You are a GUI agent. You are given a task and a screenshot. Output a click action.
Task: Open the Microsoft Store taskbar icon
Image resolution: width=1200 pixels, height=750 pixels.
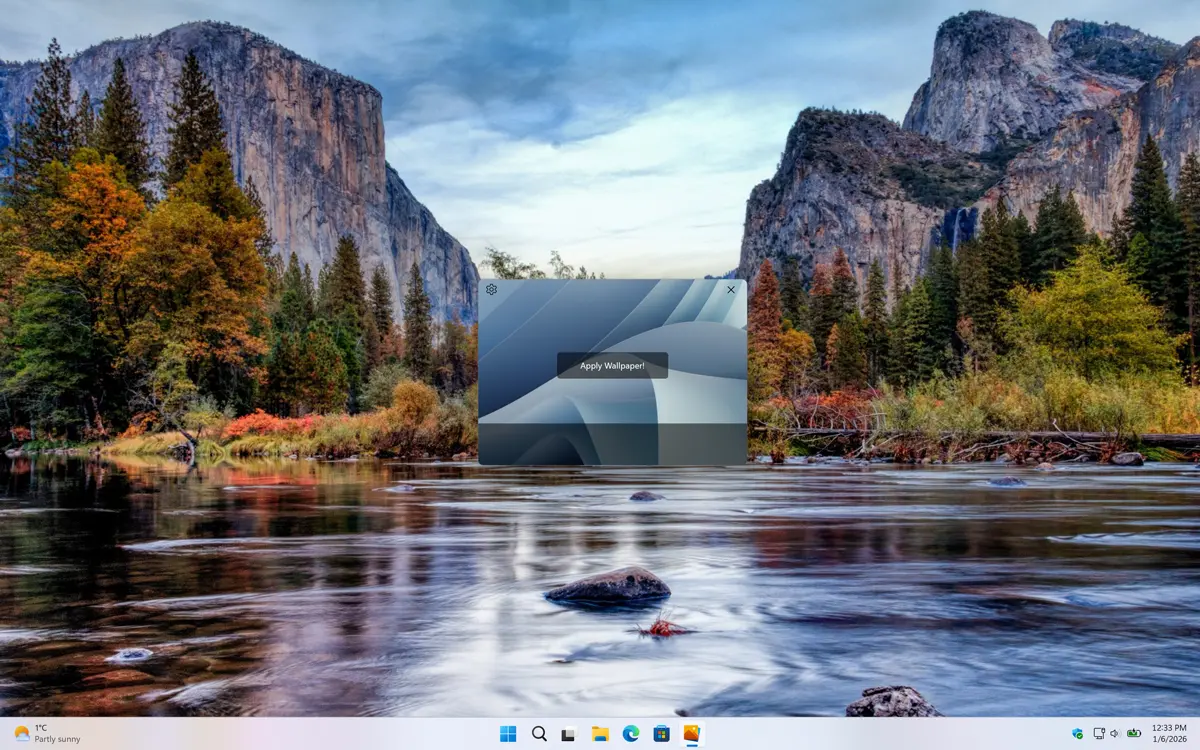tap(661, 734)
